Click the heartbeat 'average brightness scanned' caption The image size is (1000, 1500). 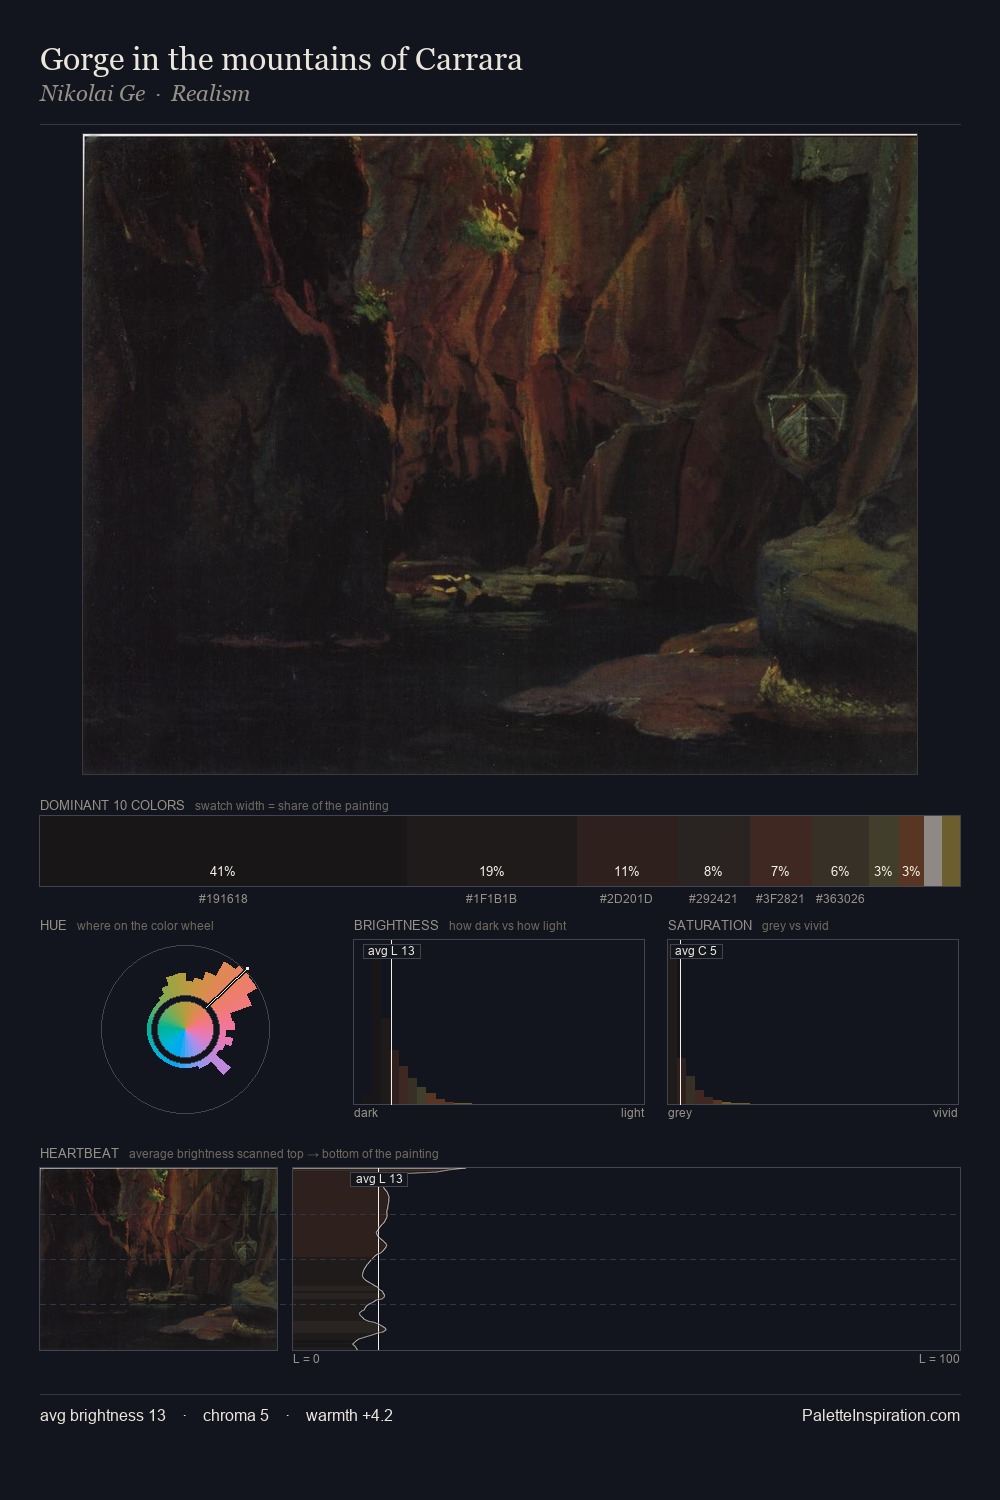(x=284, y=1154)
